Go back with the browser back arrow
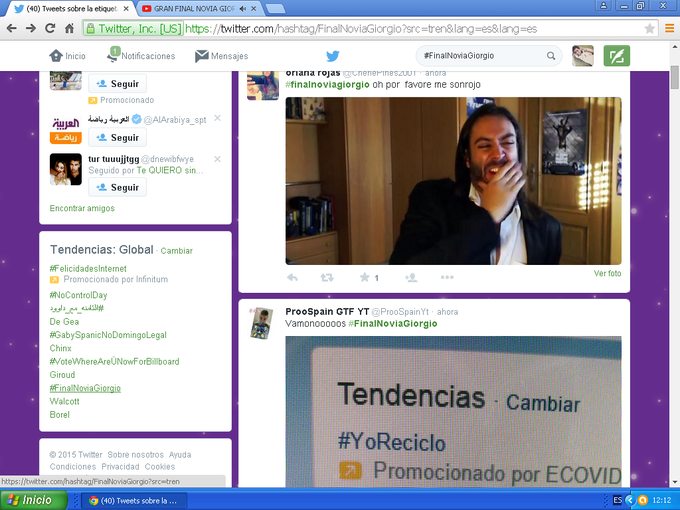 pyautogui.click(x=12, y=29)
